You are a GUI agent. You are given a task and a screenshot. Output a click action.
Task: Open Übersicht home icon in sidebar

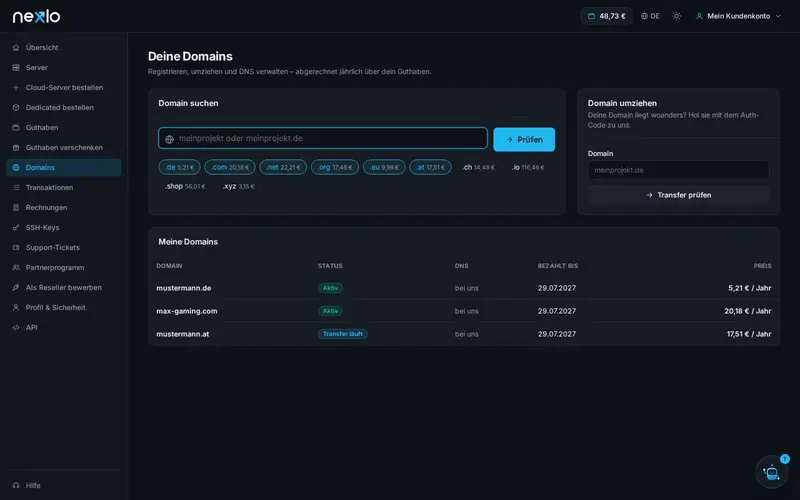[x=16, y=47]
